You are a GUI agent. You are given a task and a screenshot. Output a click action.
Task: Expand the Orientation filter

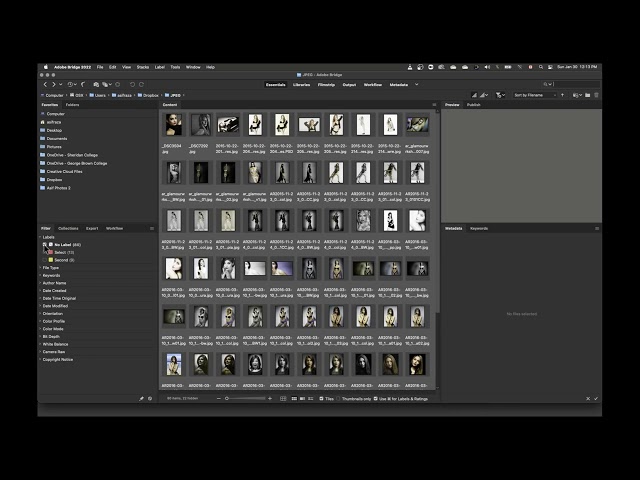[40, 313]
